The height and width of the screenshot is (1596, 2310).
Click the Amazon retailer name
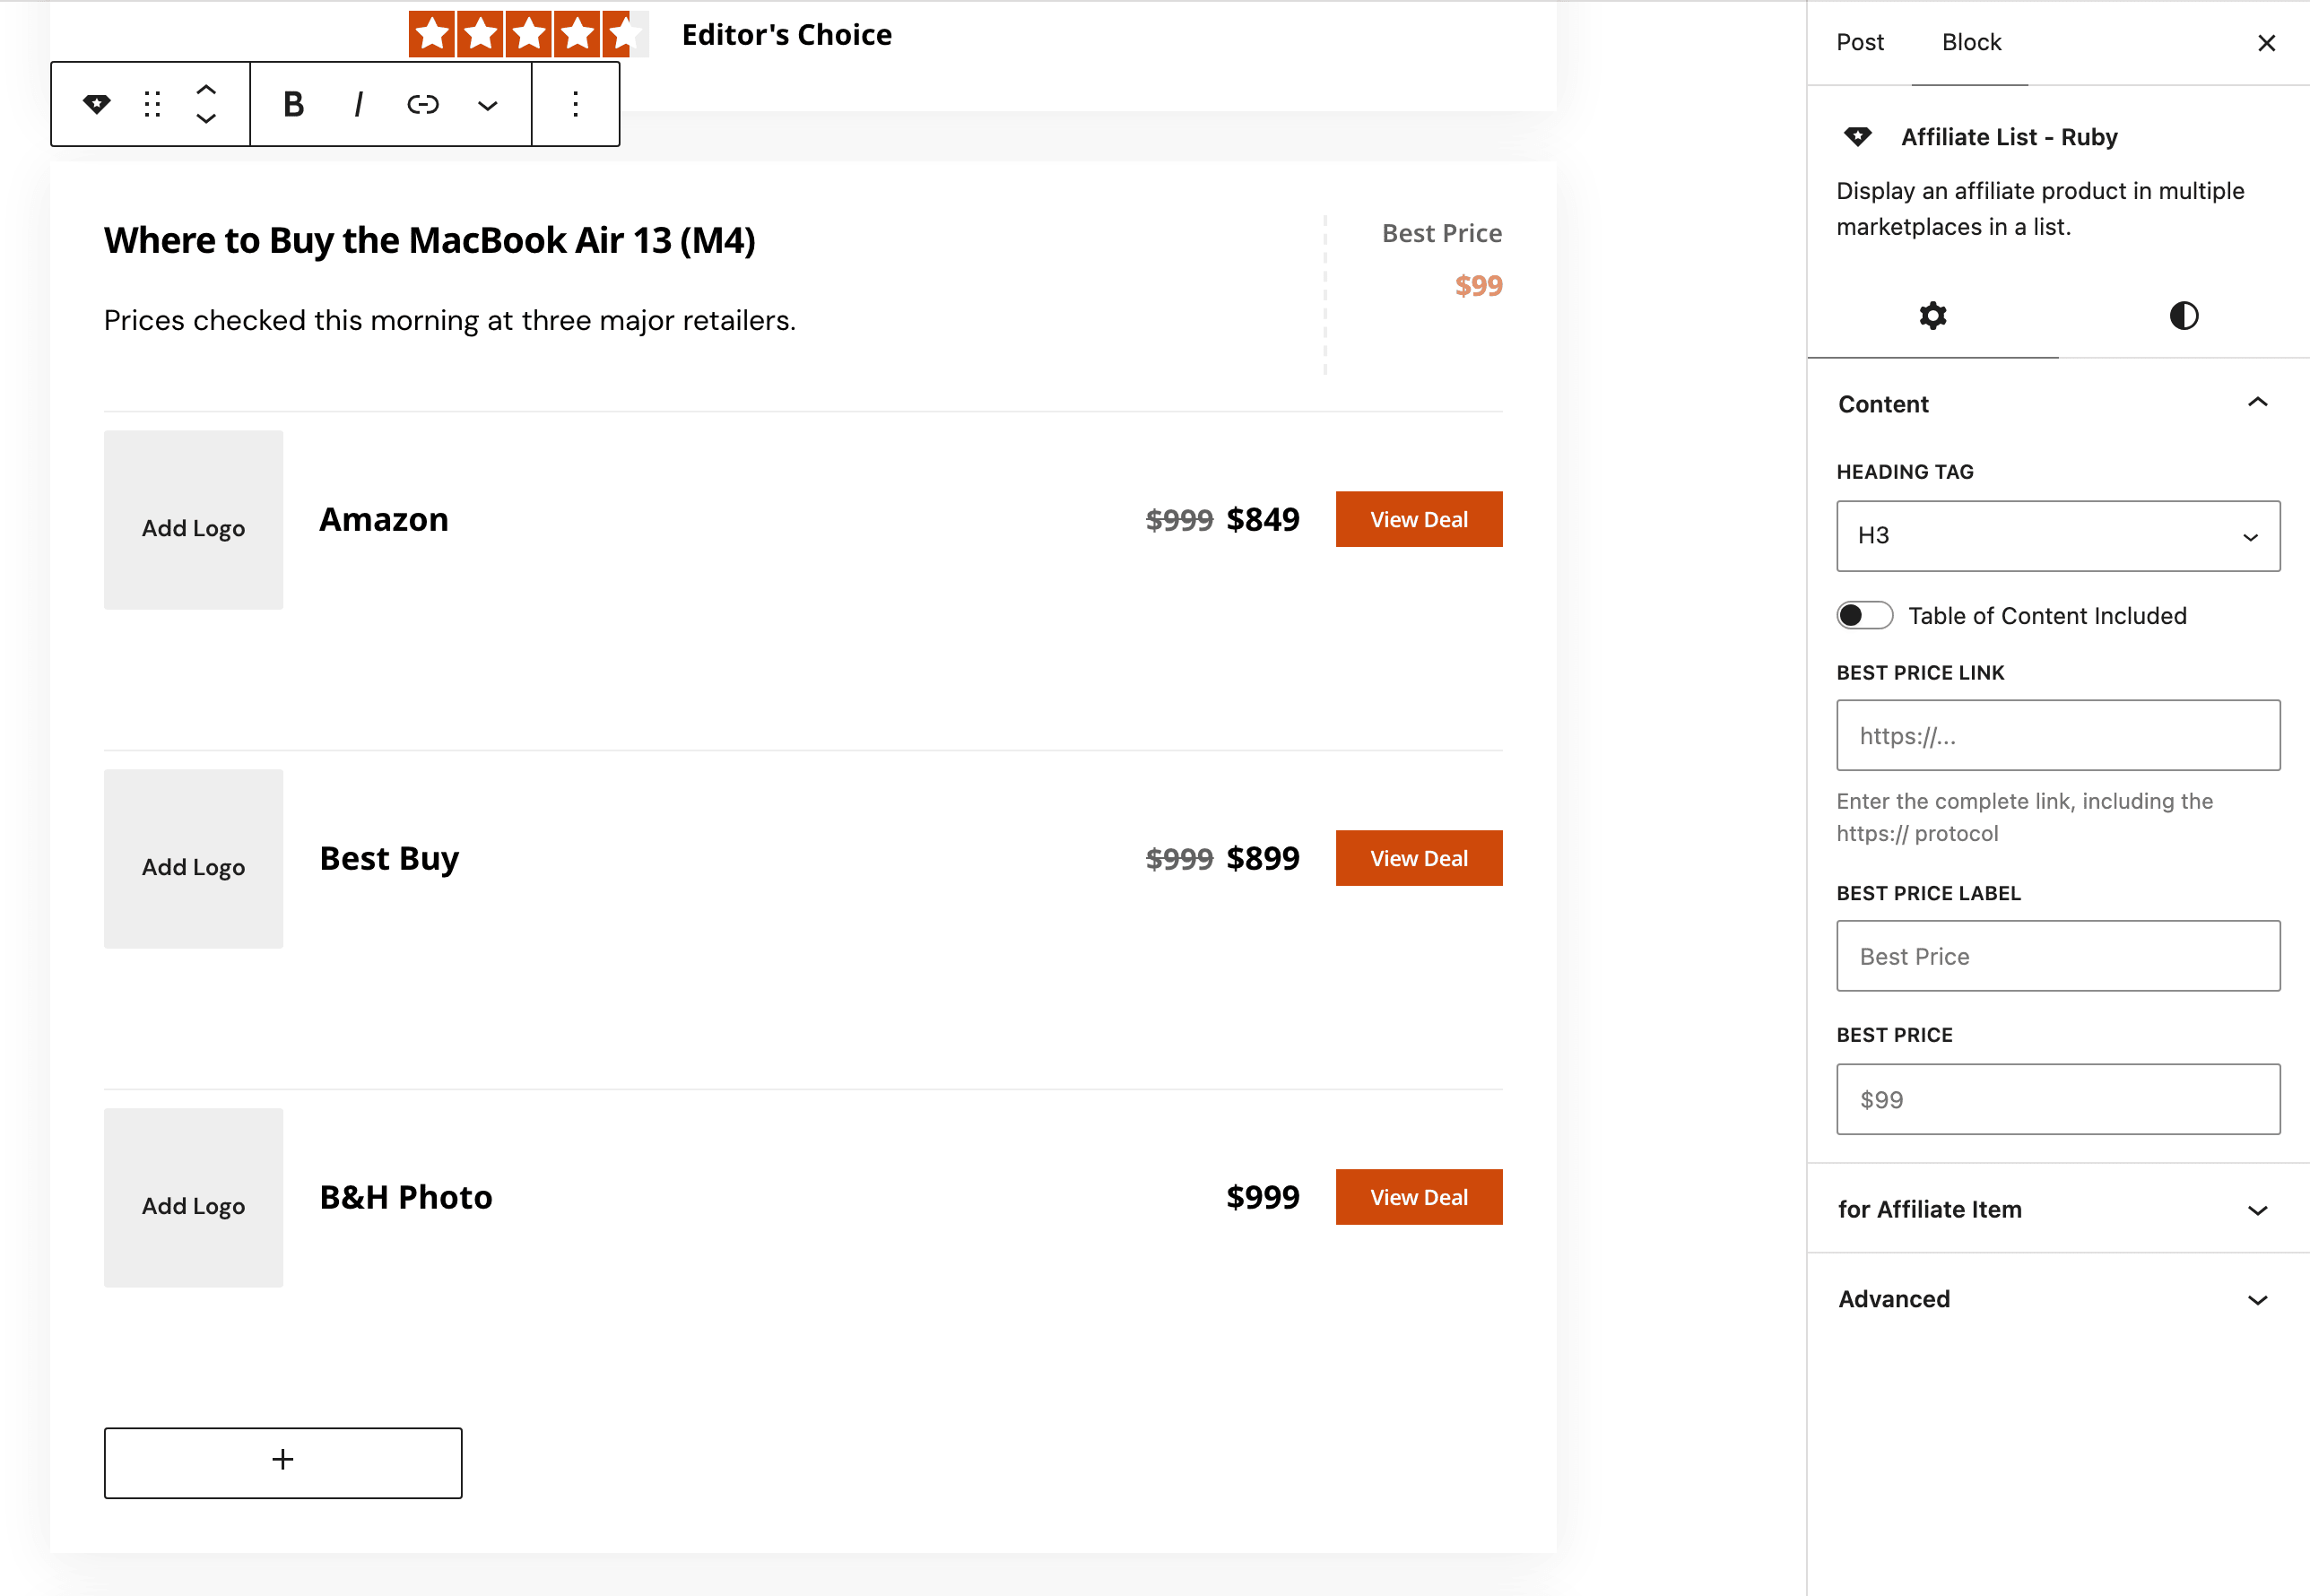click(x=384, y=520)
